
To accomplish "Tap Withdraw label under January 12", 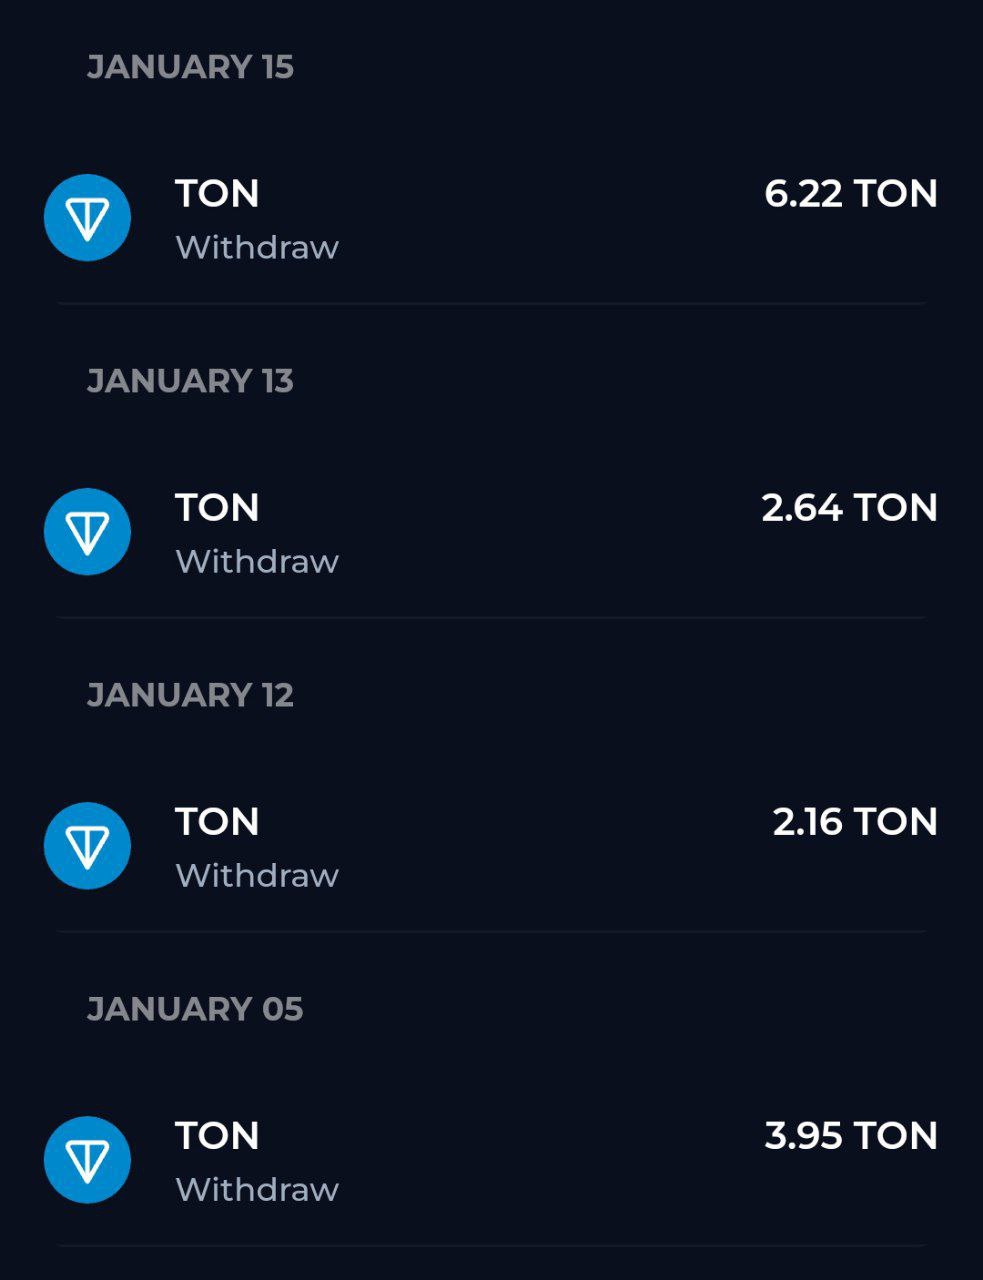I will point(257,875).
